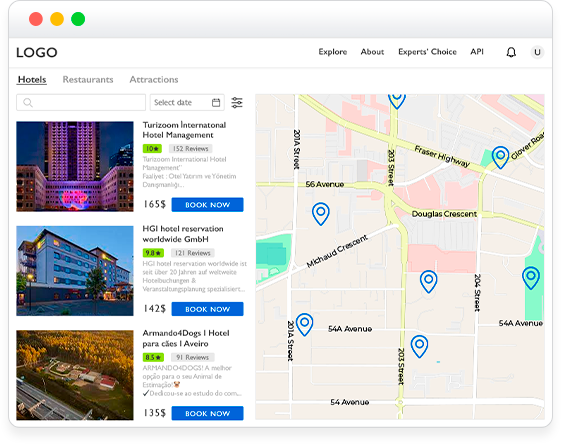Book the Turizoom hotel for 165$
Image resolution: width=561 pixels, height=444 pixels.
click(208, 205)
